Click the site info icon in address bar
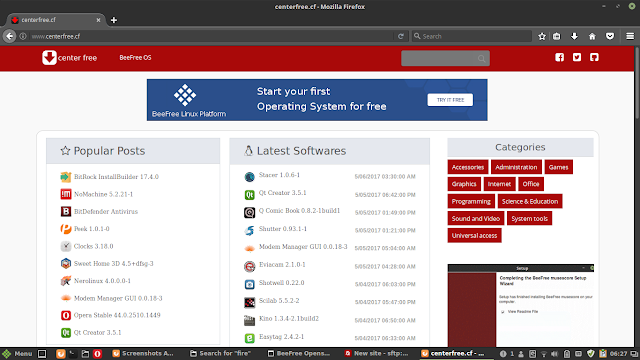 pos(23,36)
